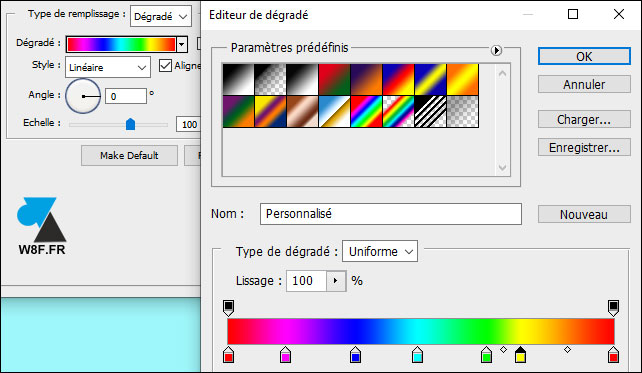Select the copper gradient preset
The width and height of the screenshot is (642, 373).
(302, 112)
